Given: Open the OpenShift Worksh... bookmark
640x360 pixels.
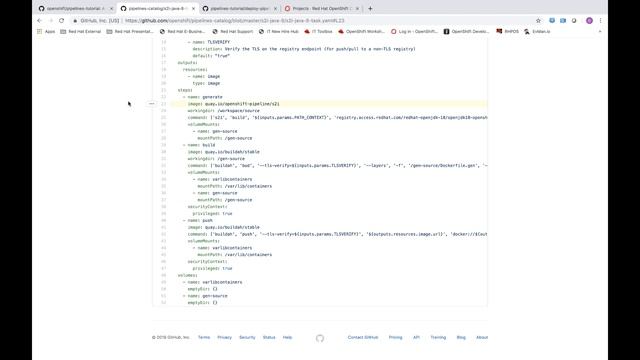Looking at the screenshot, I should pos(361,31).
